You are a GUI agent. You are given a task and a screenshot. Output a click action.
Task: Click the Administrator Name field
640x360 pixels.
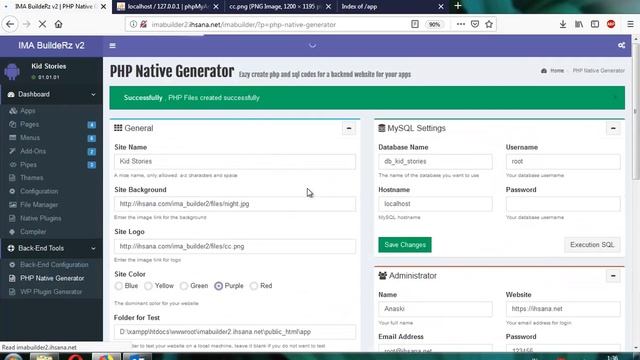(435, 309)
